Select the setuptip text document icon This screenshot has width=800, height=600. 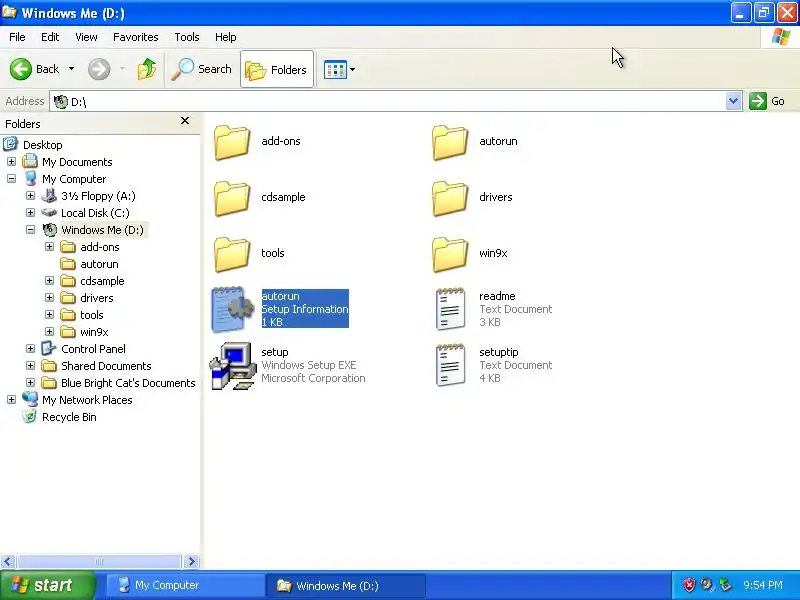450,365
